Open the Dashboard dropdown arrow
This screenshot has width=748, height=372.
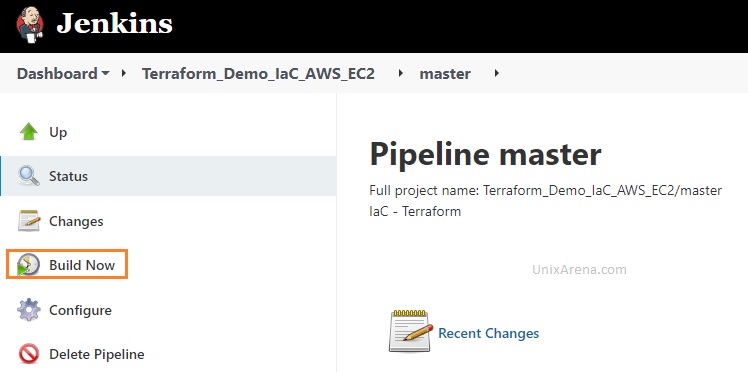[x=105, y=73]
